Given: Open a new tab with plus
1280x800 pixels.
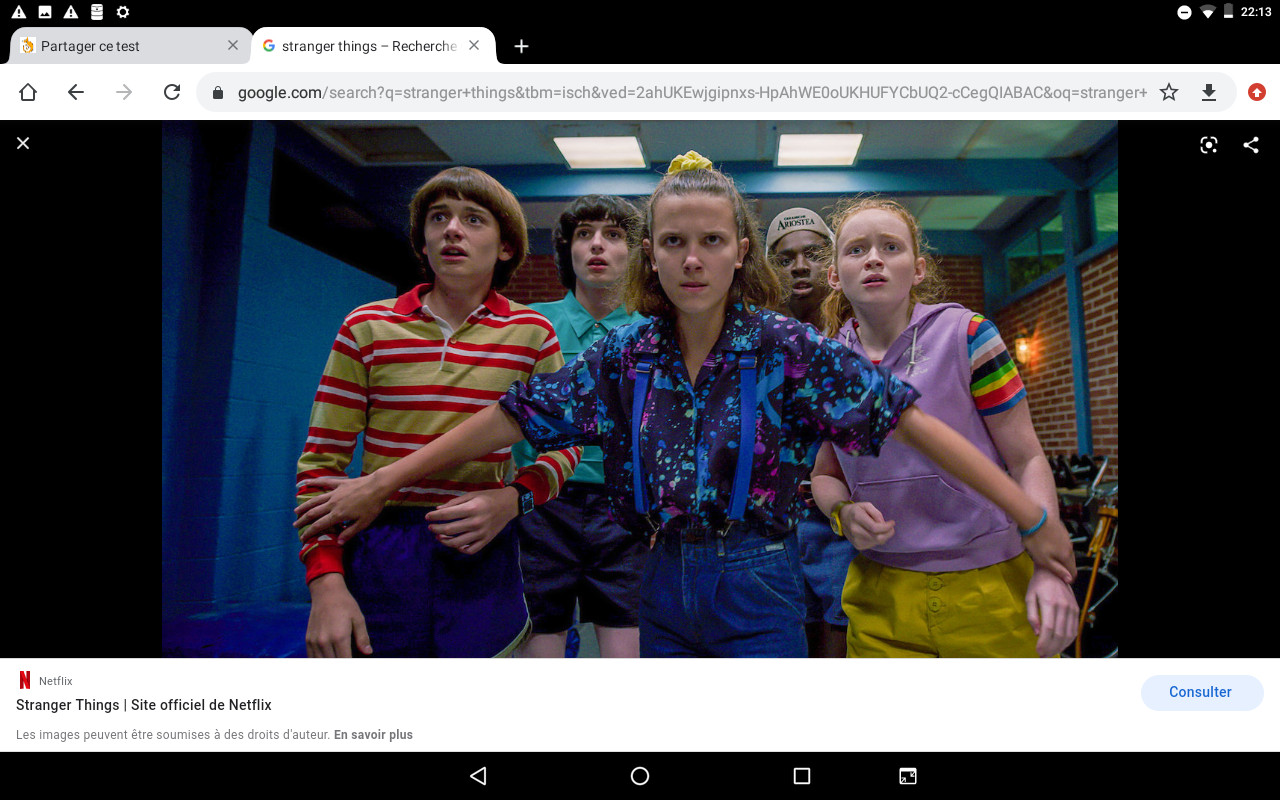Looking at the screenshot, I should tap(521, 46).
